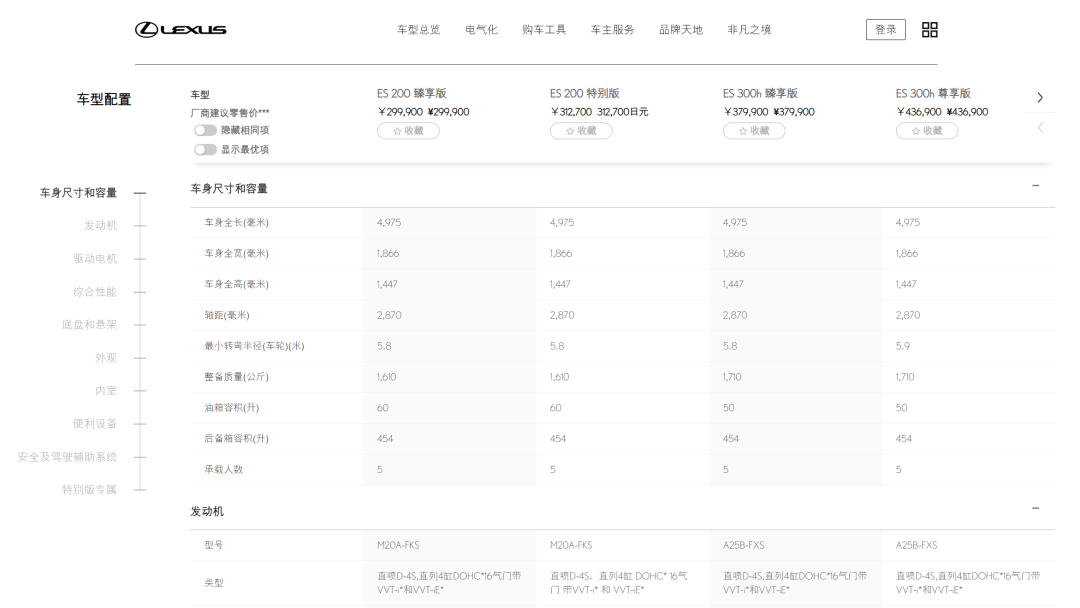Show next models with right arrow
1080x608 pixels.
click(1040, 98)
